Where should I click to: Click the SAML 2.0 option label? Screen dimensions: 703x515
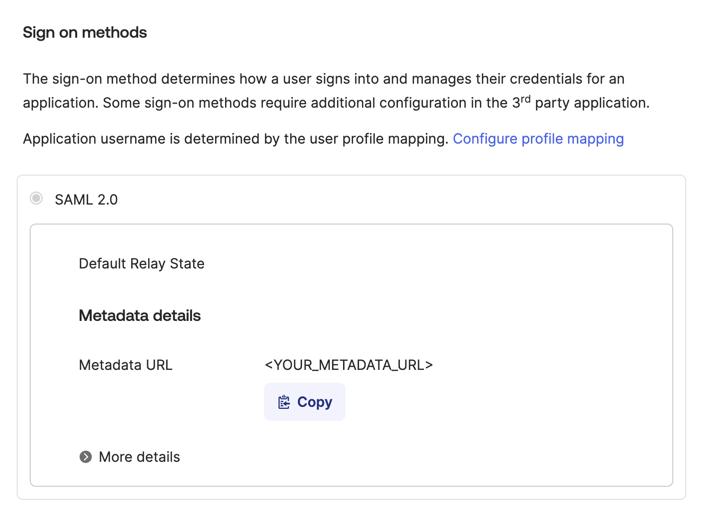[x=86, y=199]
